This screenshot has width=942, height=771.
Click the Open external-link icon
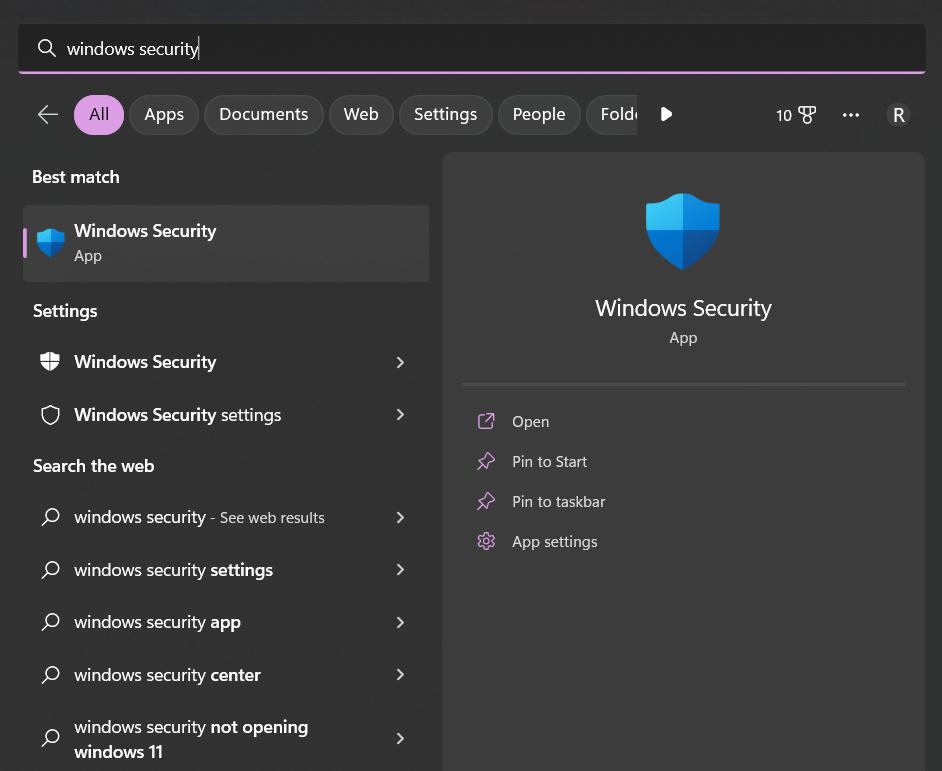[486, 422]
